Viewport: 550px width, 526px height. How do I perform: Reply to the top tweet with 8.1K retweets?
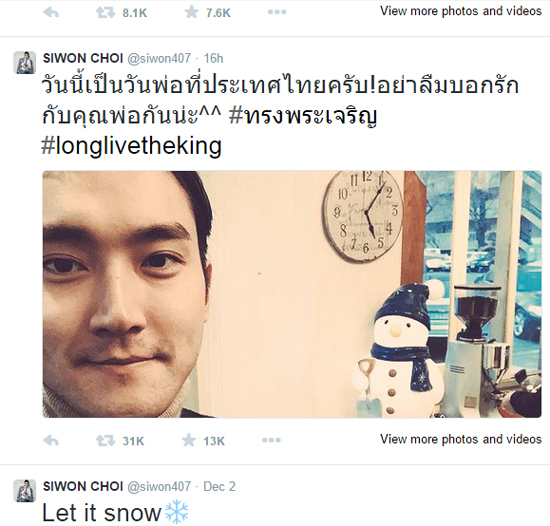(51, 13)
